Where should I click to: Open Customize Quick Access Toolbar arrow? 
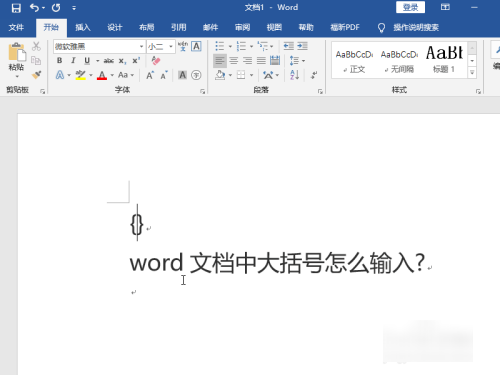[74, 8]
